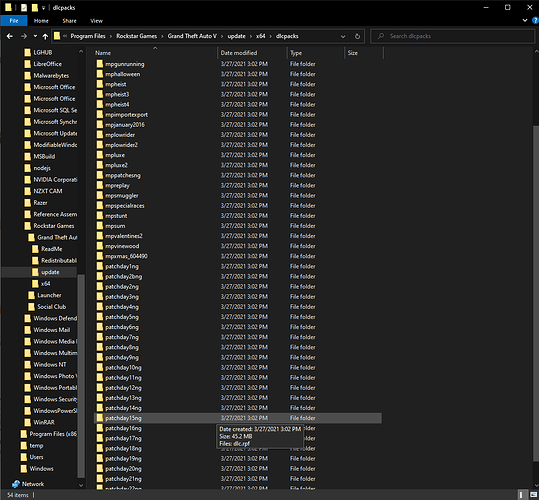Select the Users folder icon in sidebar

coord(24,457)
